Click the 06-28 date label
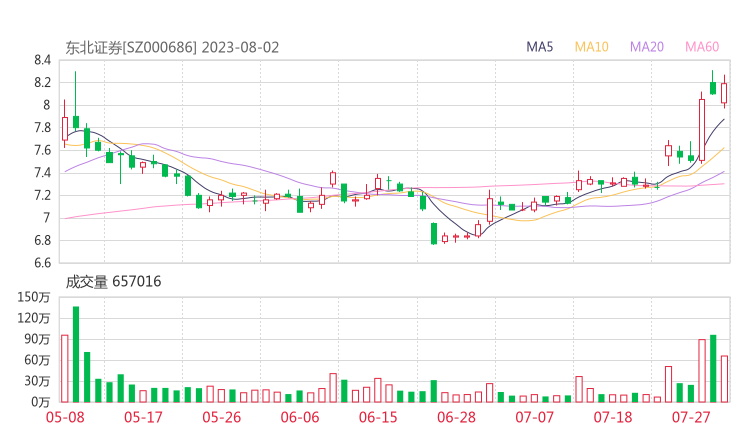 (x=456, y=417)
